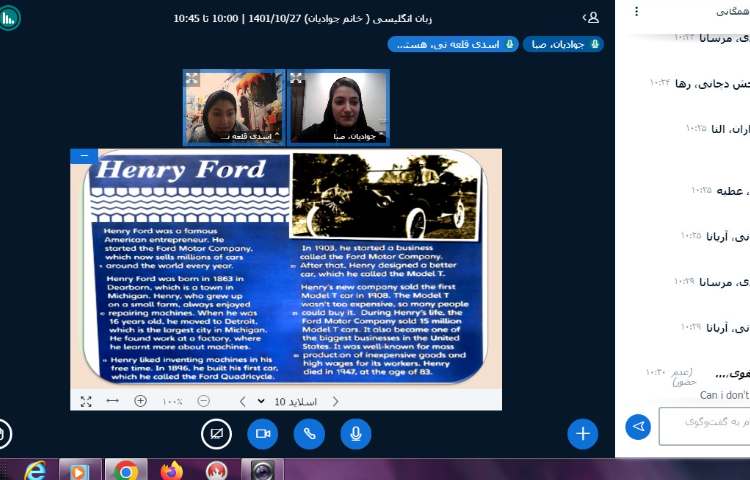
Task: Open the media player taskbar icon
Action: (80, 471)
